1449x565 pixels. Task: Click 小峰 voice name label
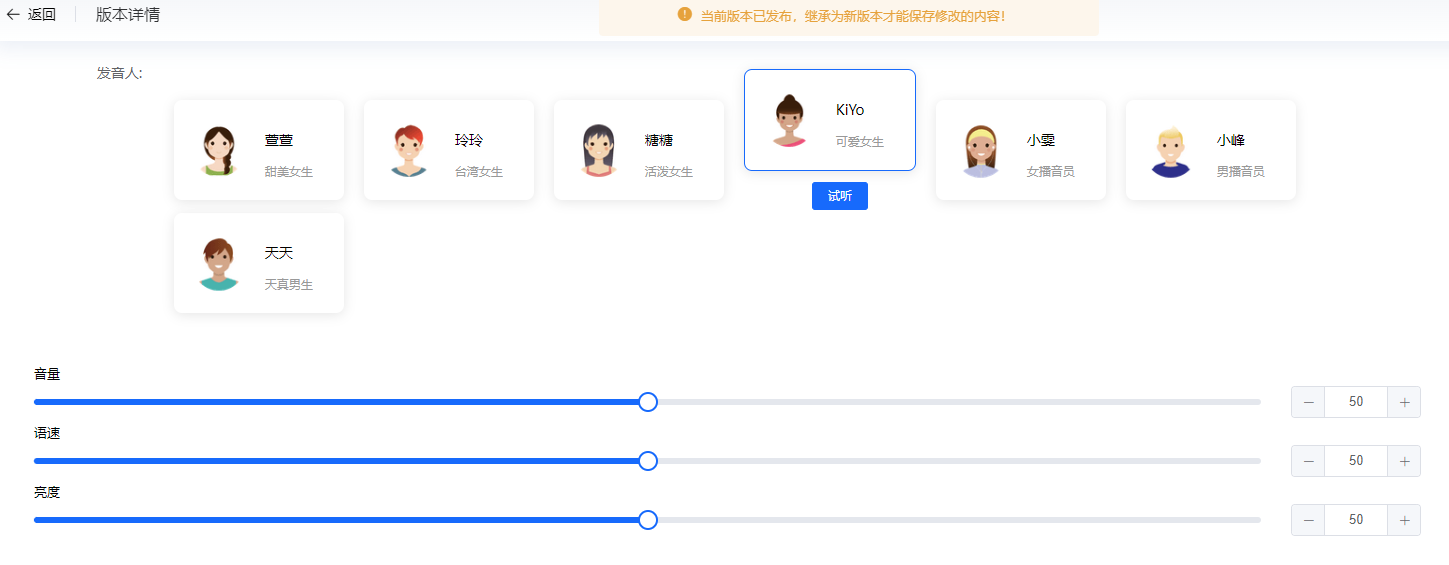[1231, 140]
